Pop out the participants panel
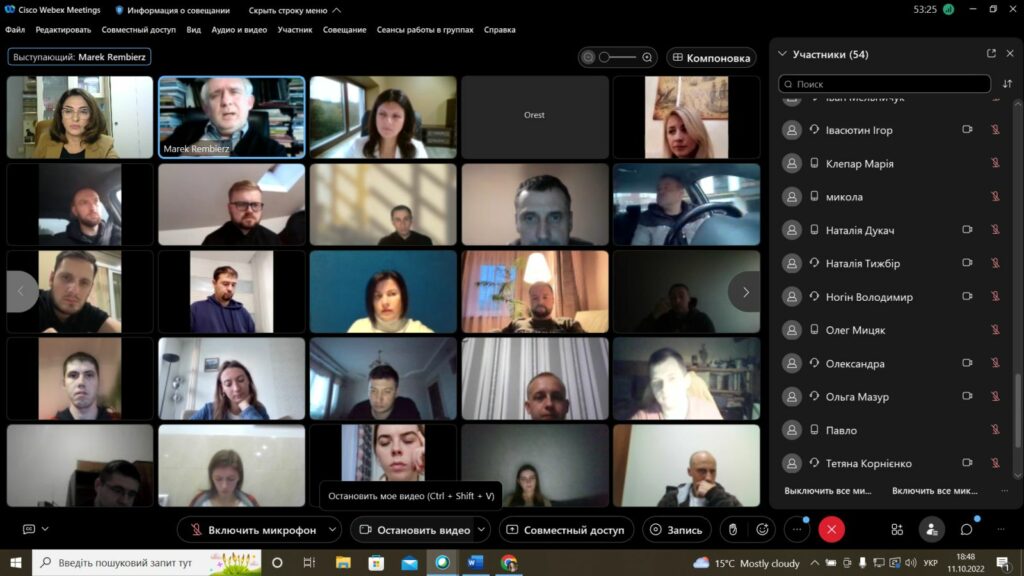The height and width of the screenshot is (576, 1024). (x=991, y=54)
